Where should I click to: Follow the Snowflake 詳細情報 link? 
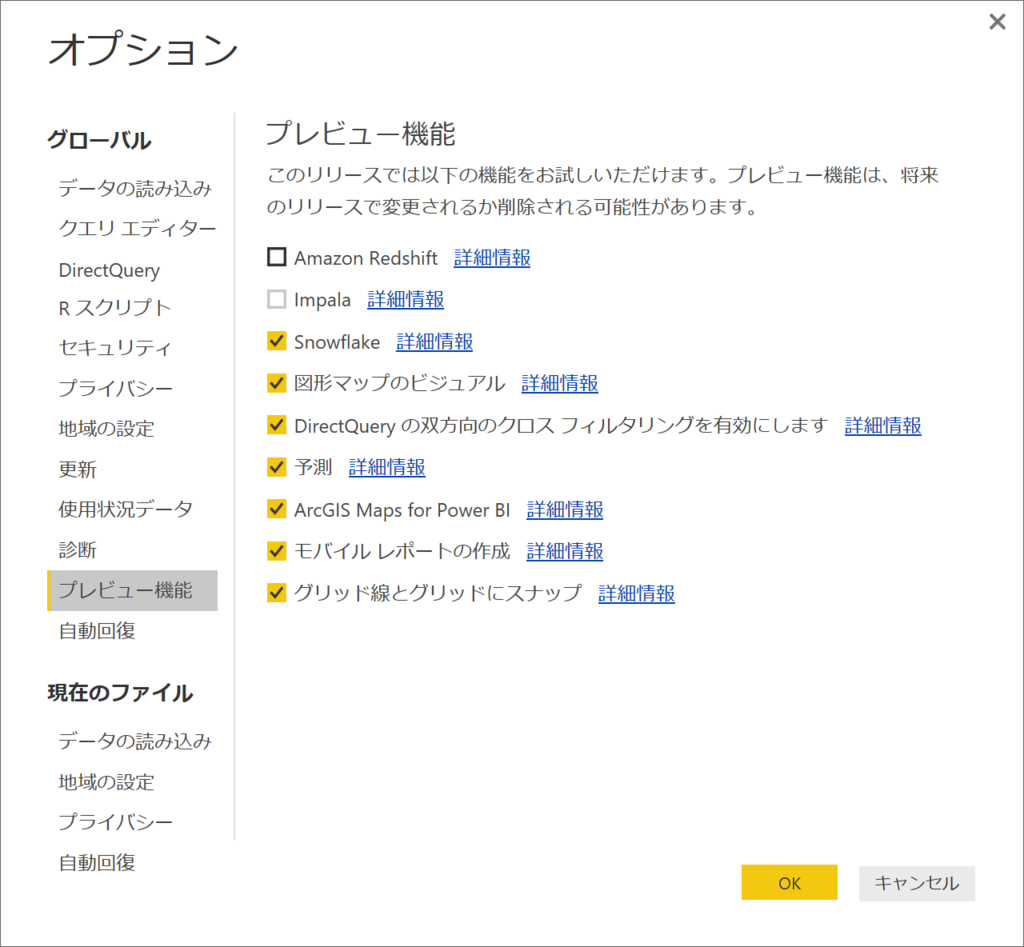pyautogui.click(x=434, y=342)
